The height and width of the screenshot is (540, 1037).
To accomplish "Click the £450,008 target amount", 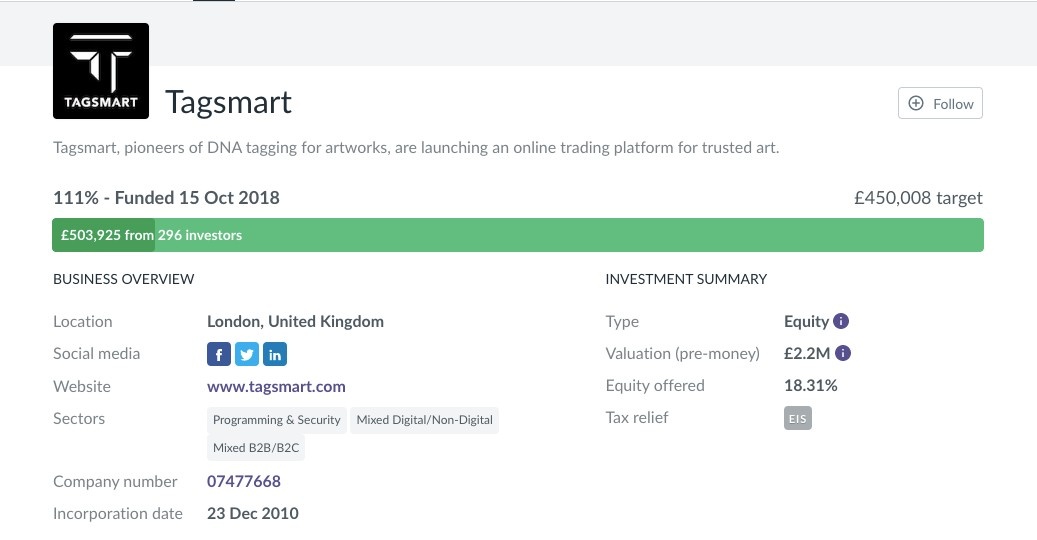I will (918, 198).
